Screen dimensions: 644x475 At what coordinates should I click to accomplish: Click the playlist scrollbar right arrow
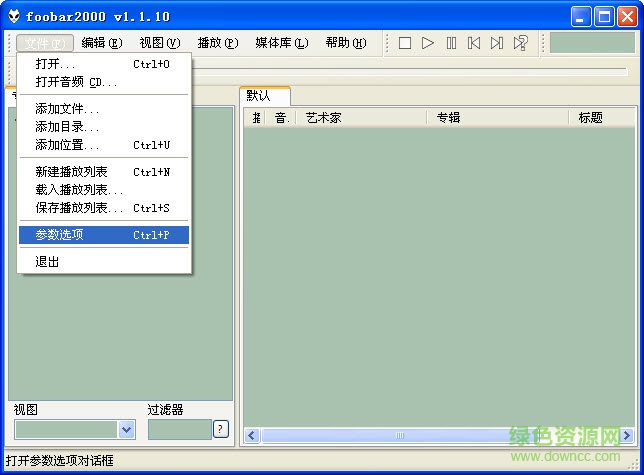pos(627,436)
